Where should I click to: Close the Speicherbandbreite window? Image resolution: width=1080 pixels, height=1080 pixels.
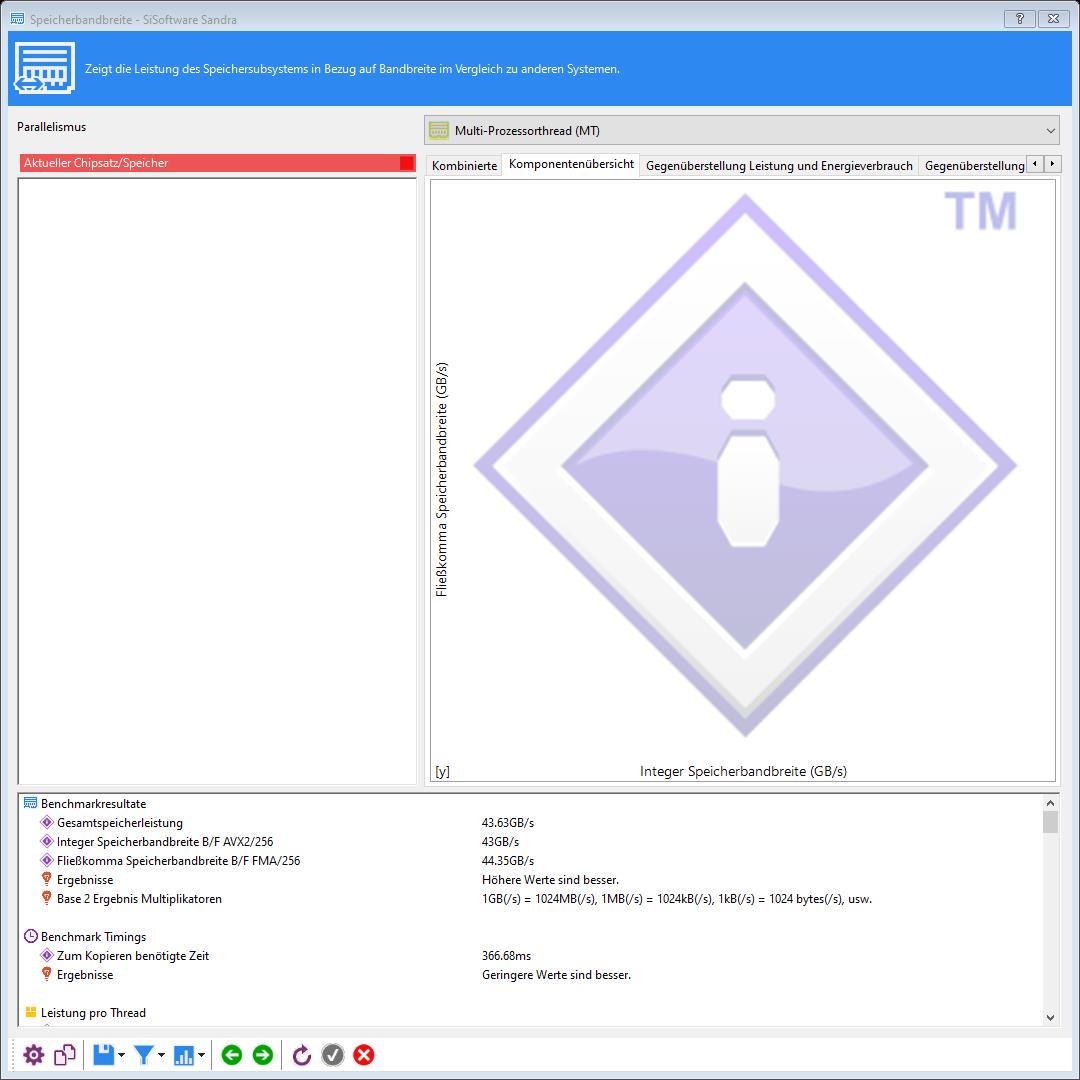click(1054, 19)
